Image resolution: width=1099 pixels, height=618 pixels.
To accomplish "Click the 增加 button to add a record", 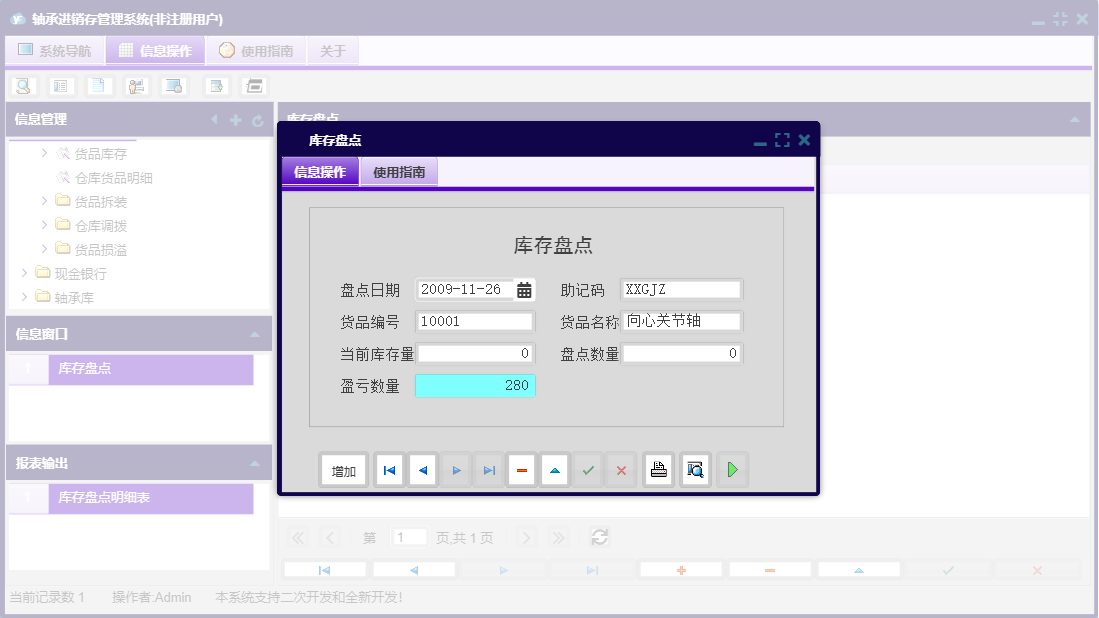I will [343, 469].
